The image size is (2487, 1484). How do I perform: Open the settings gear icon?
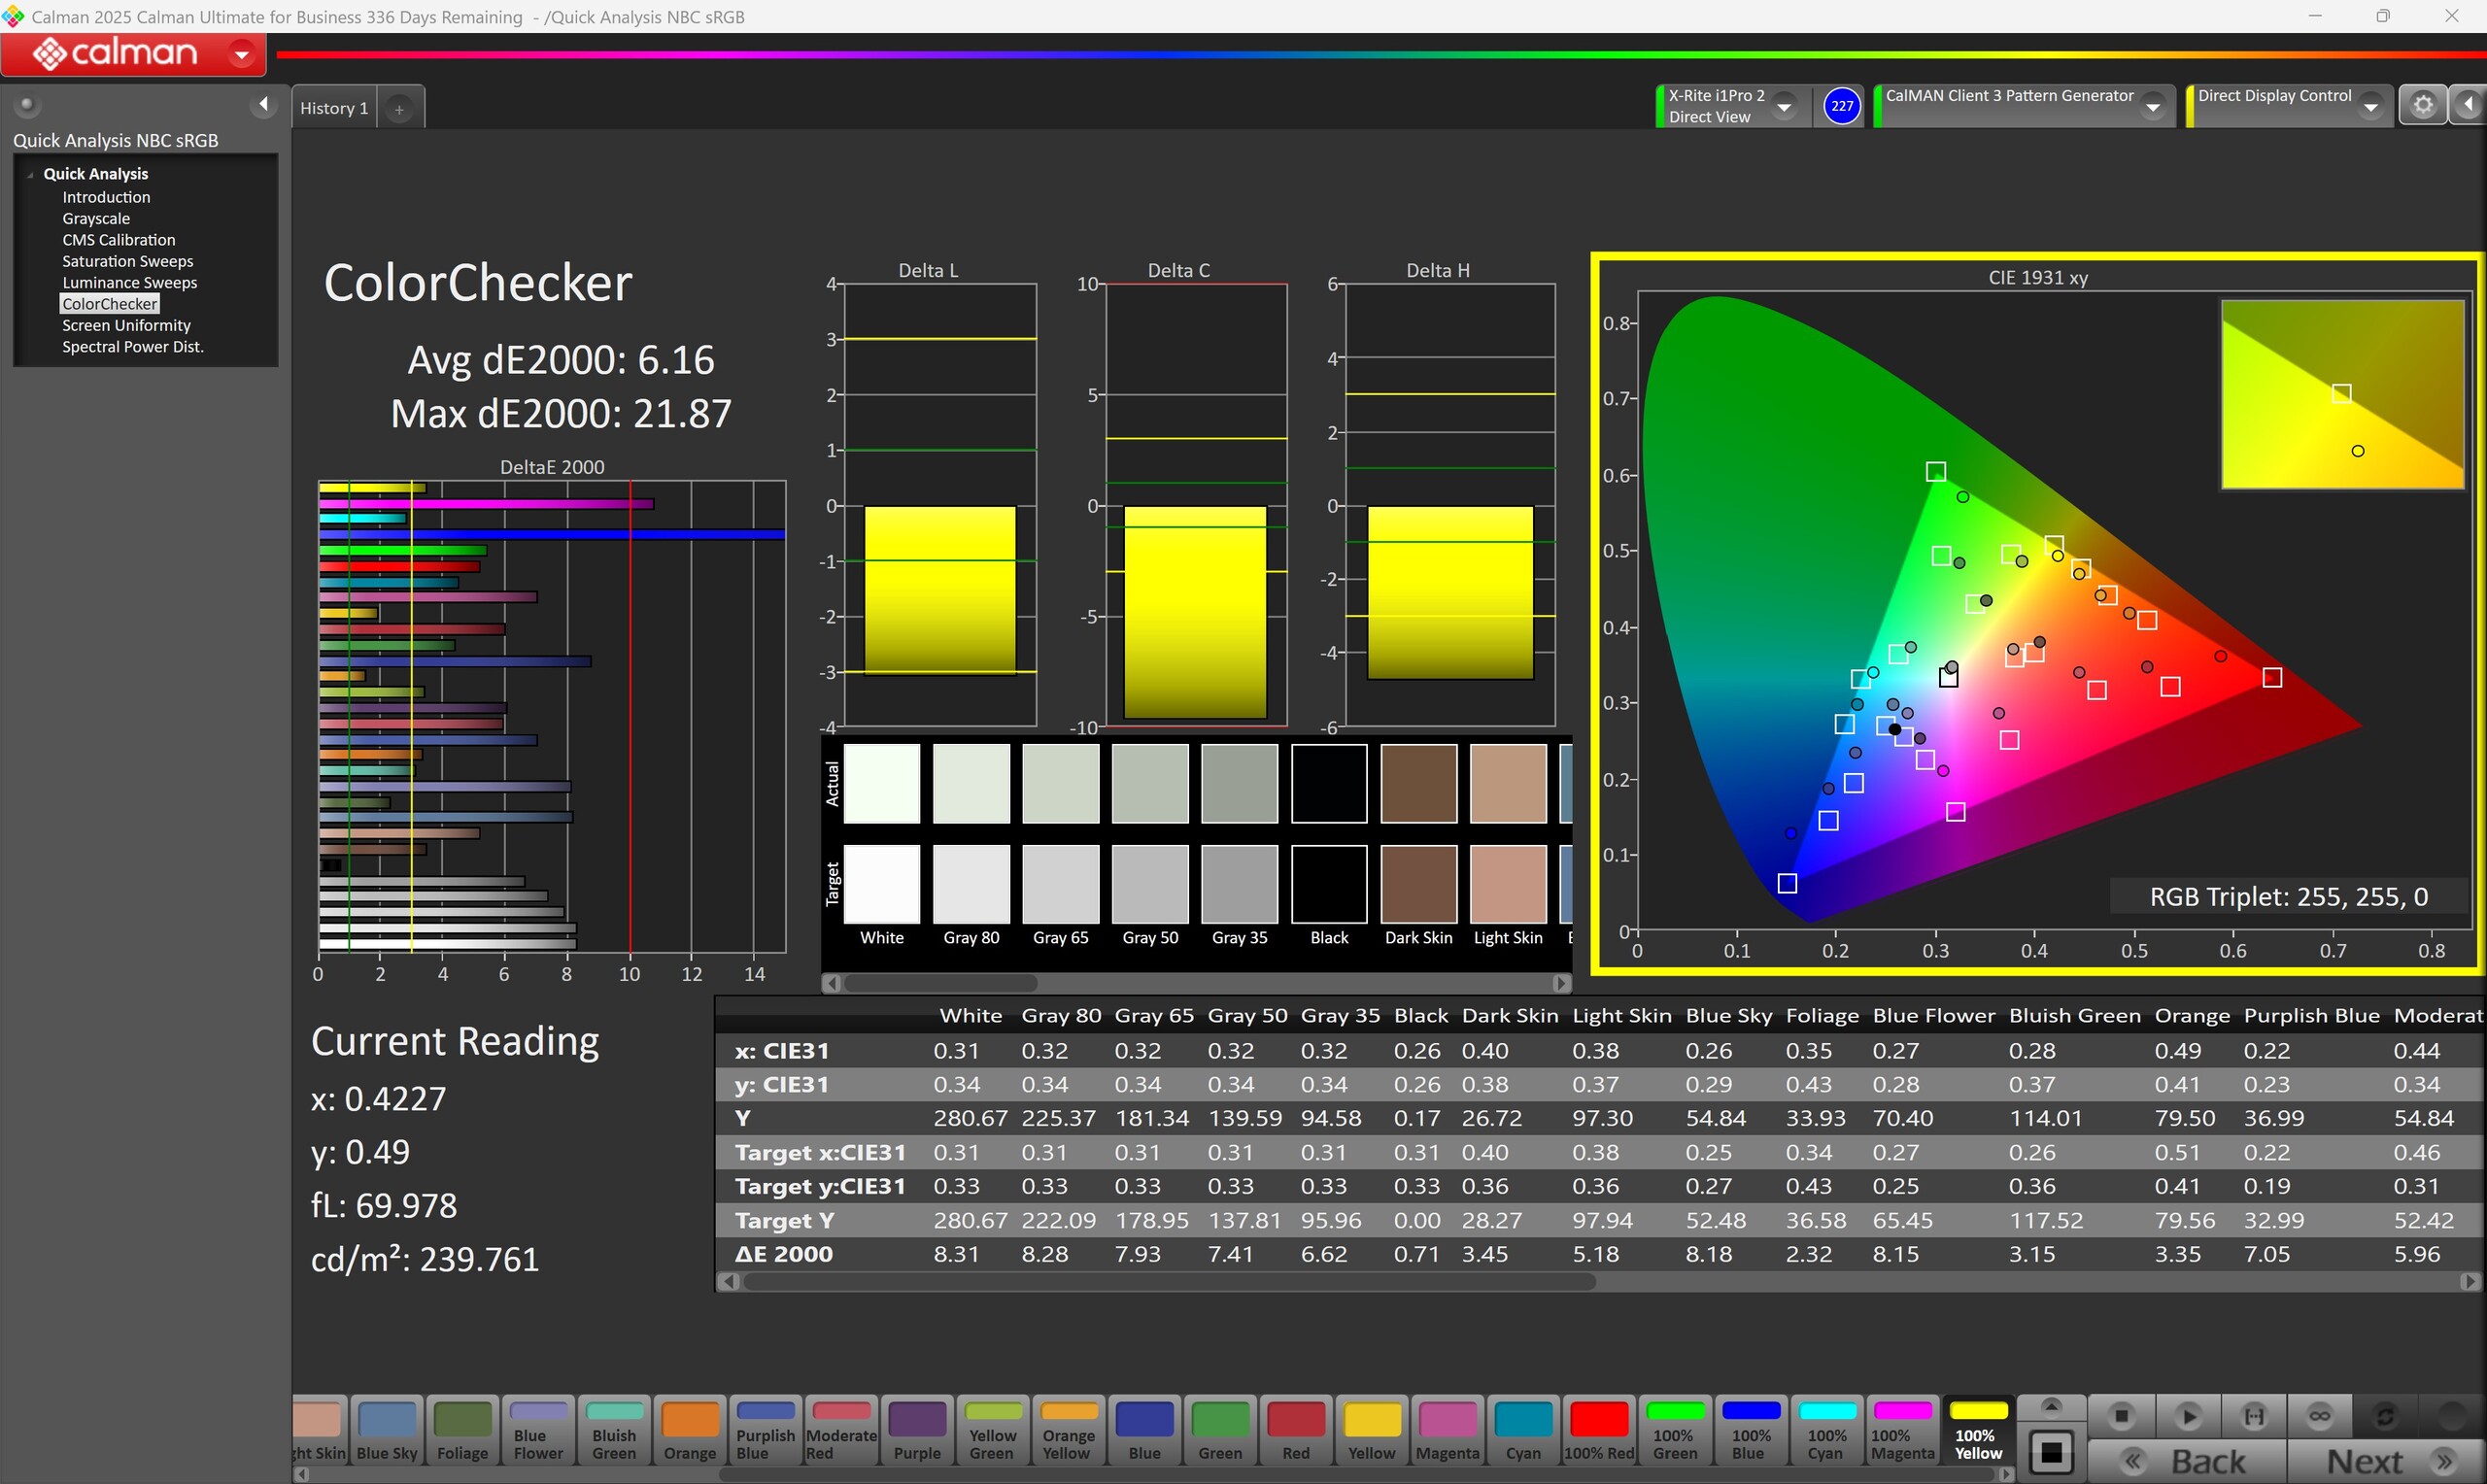tap(2422, 105)
